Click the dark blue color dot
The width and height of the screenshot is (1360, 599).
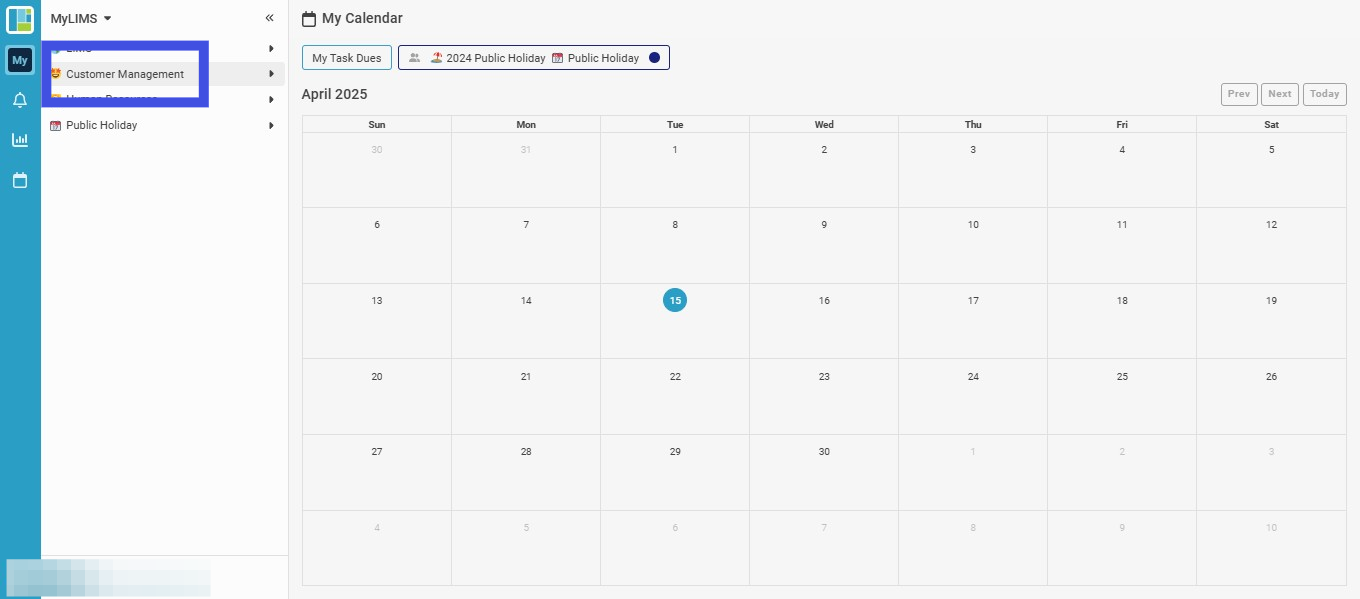tap(654, 58)
